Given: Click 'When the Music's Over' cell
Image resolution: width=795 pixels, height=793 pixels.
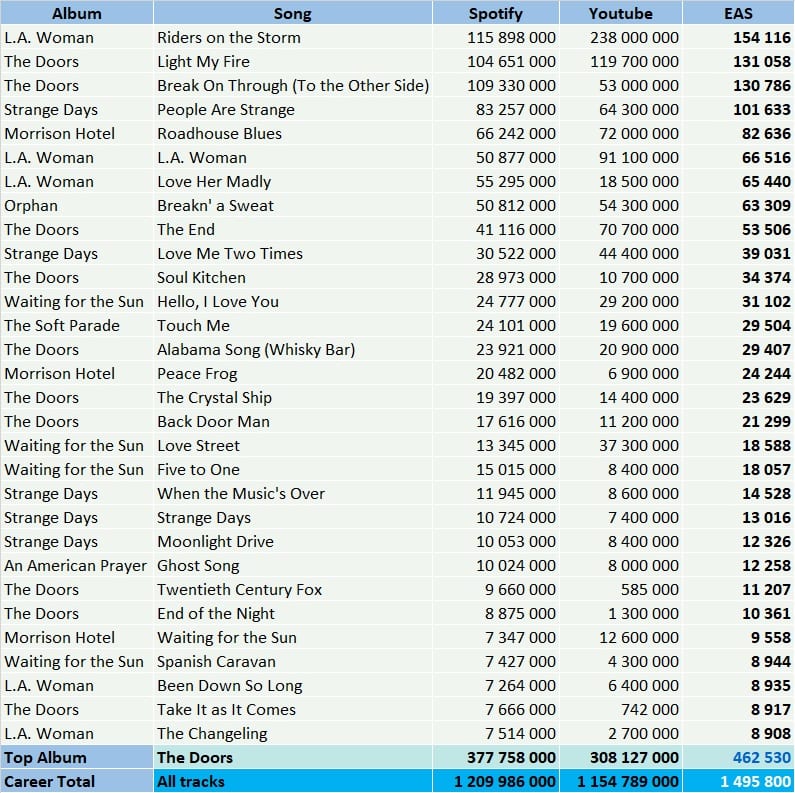Looking at the screenshot, I should (x=293, y=493).
